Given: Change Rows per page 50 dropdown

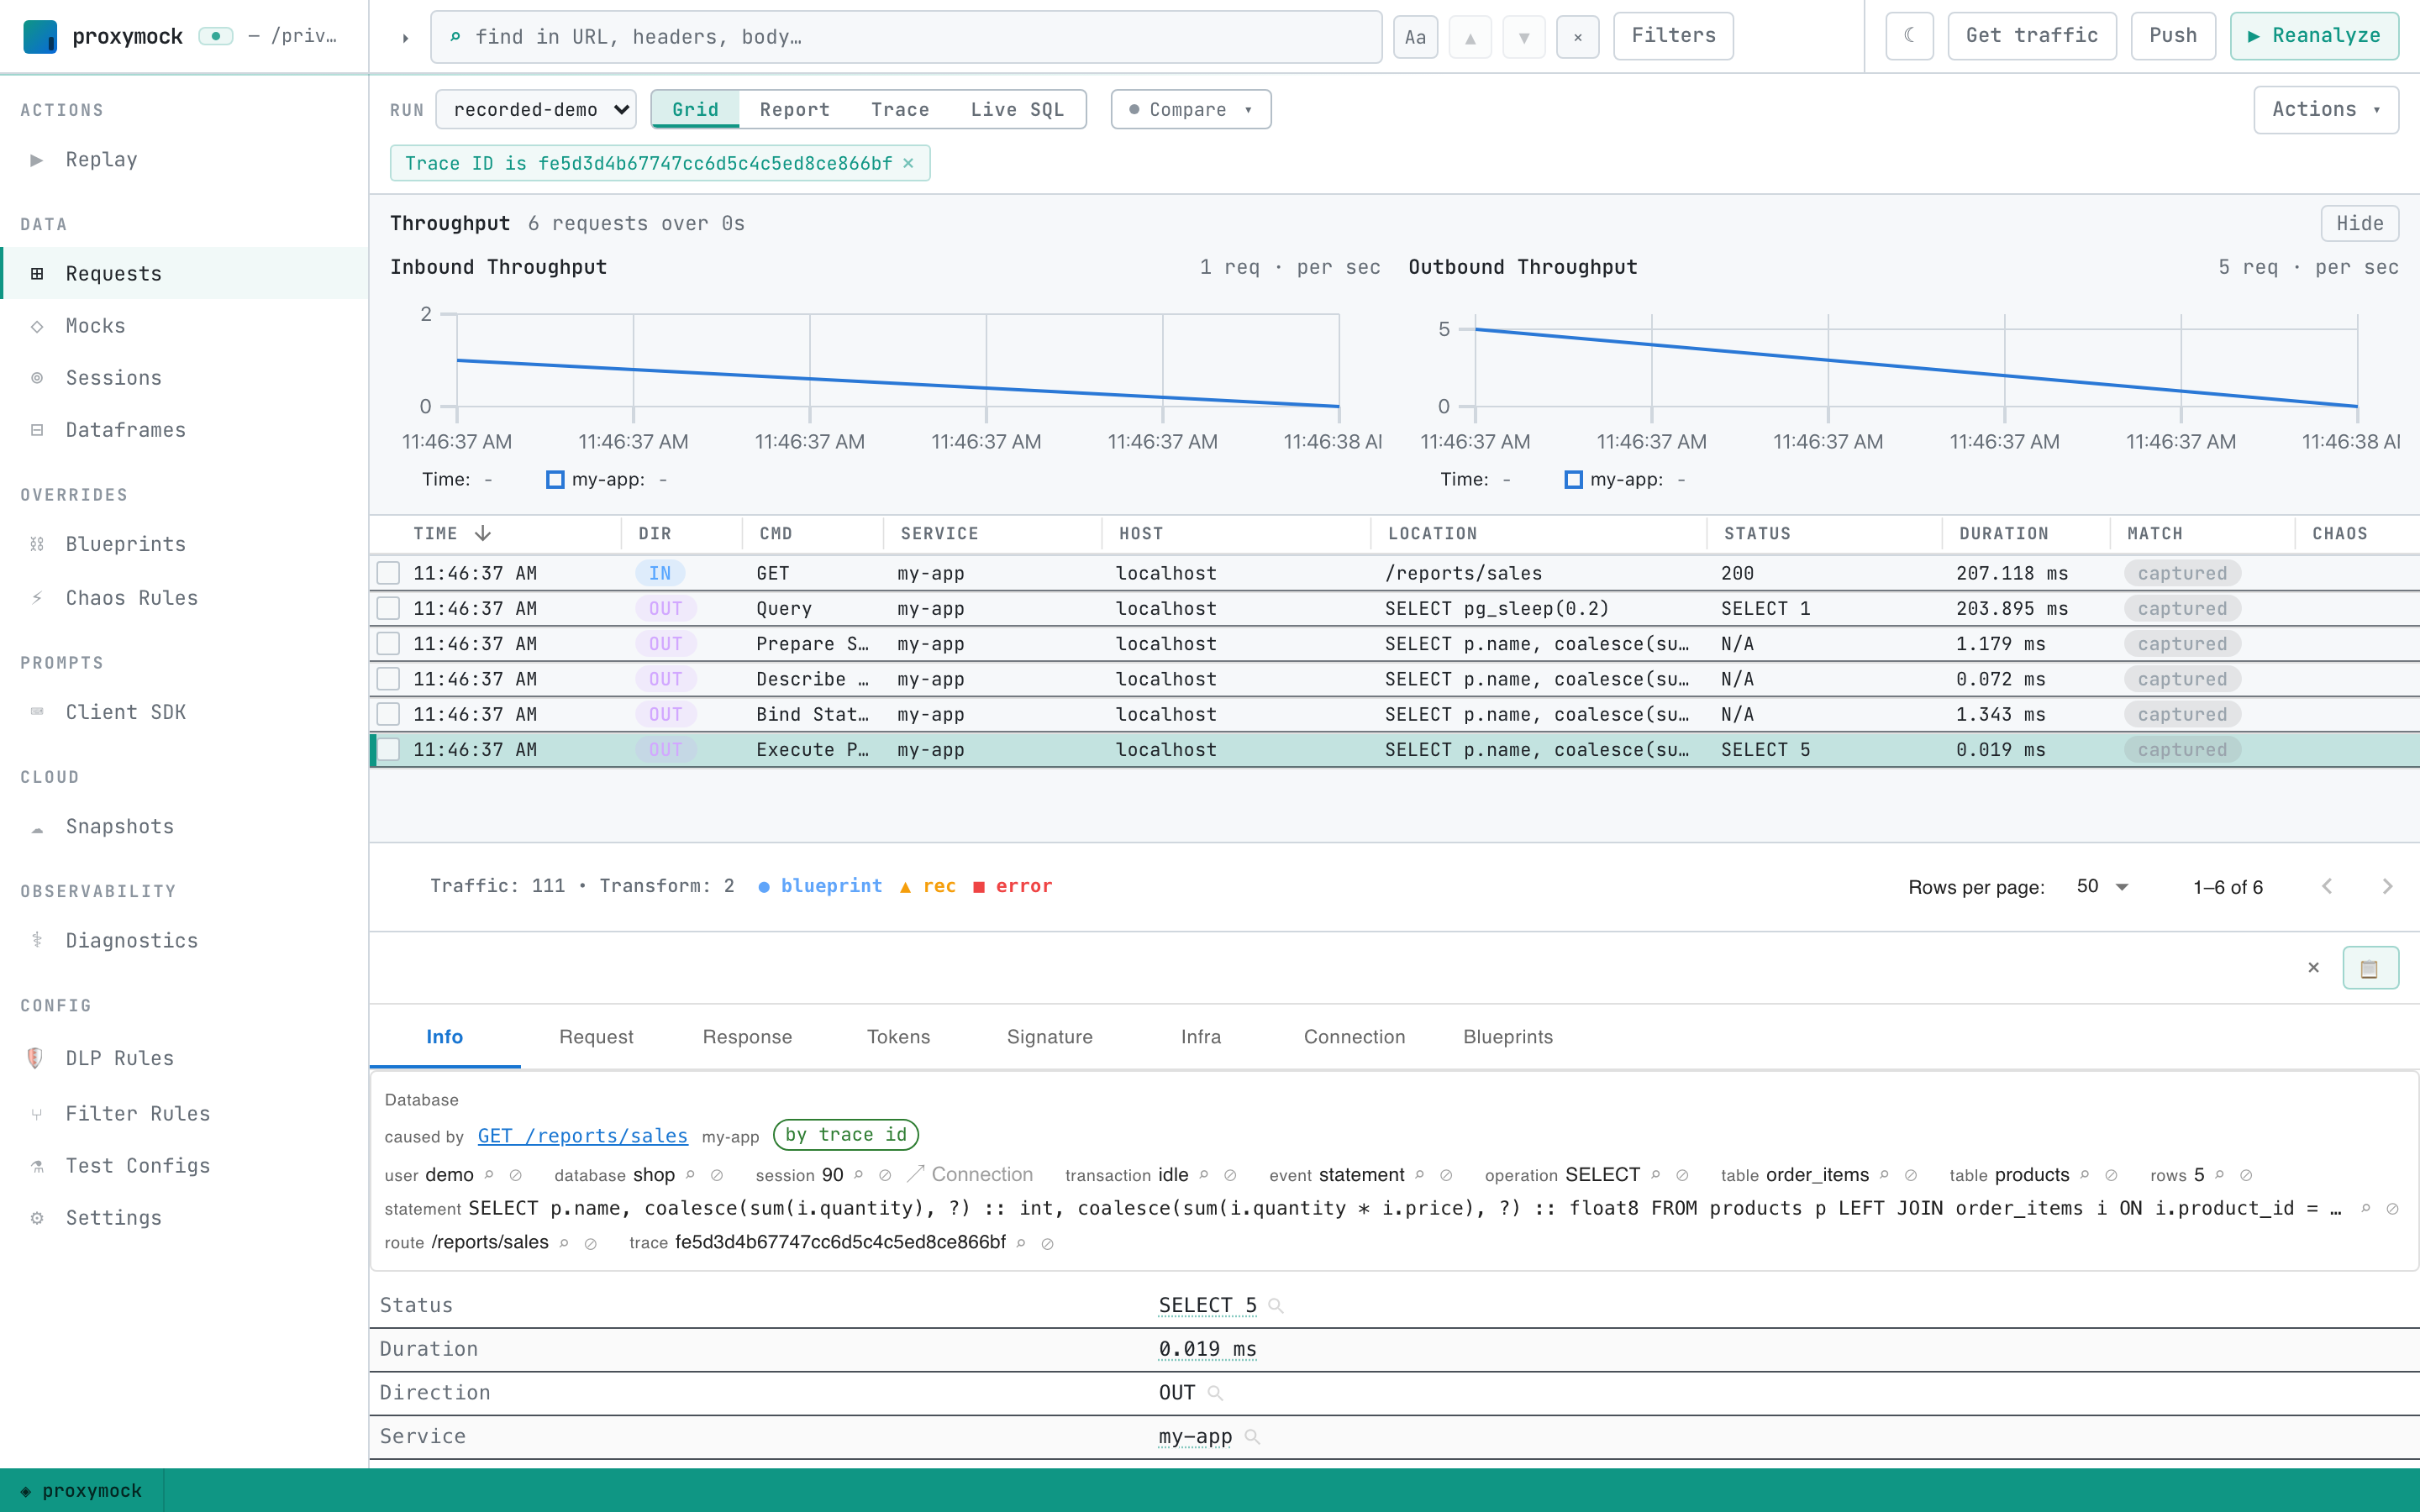Looking at the screenshot, I should [2102, 886].
